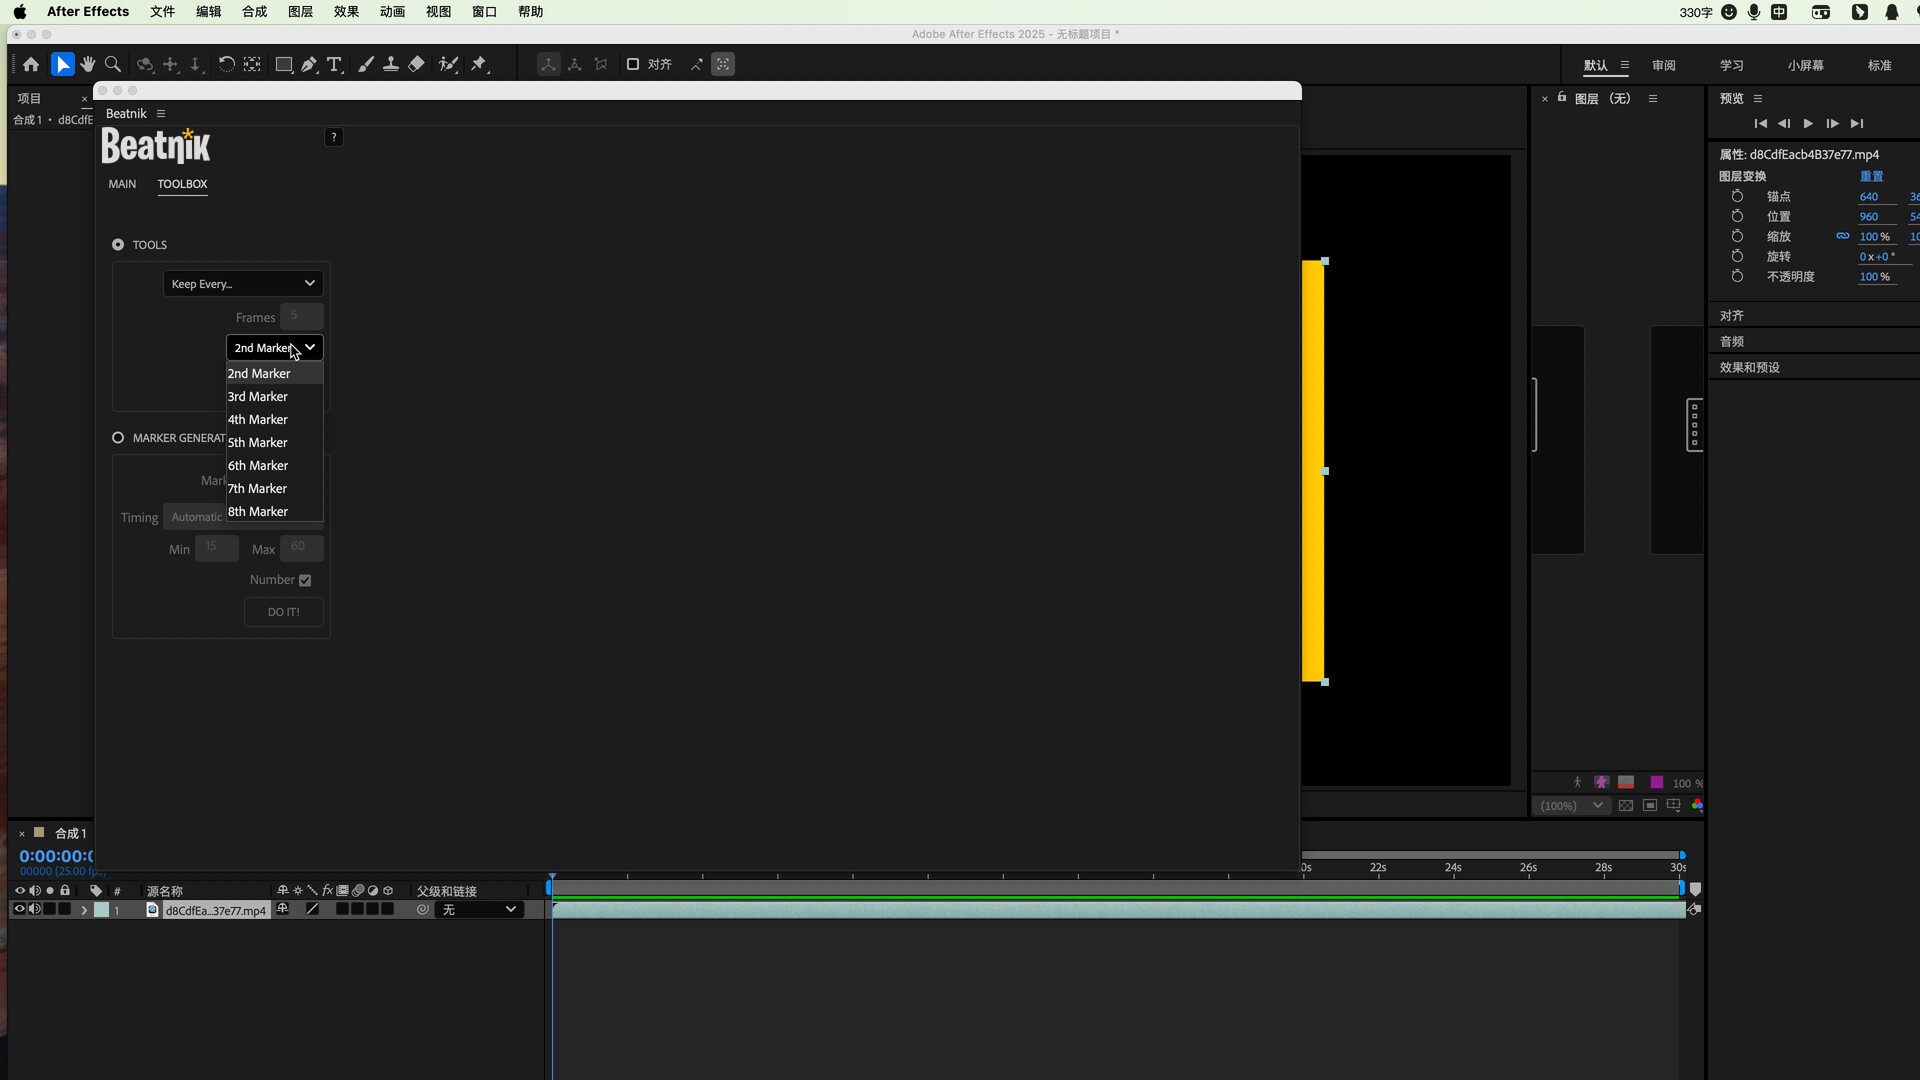Toggle the Number checkbox

coord(305,580)
